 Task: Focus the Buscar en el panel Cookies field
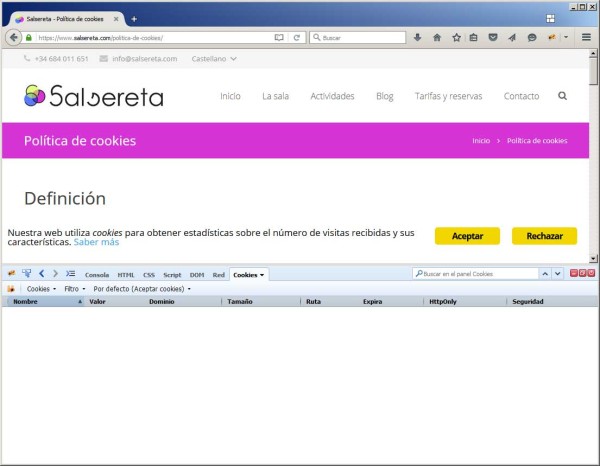[x=475, y=274]
